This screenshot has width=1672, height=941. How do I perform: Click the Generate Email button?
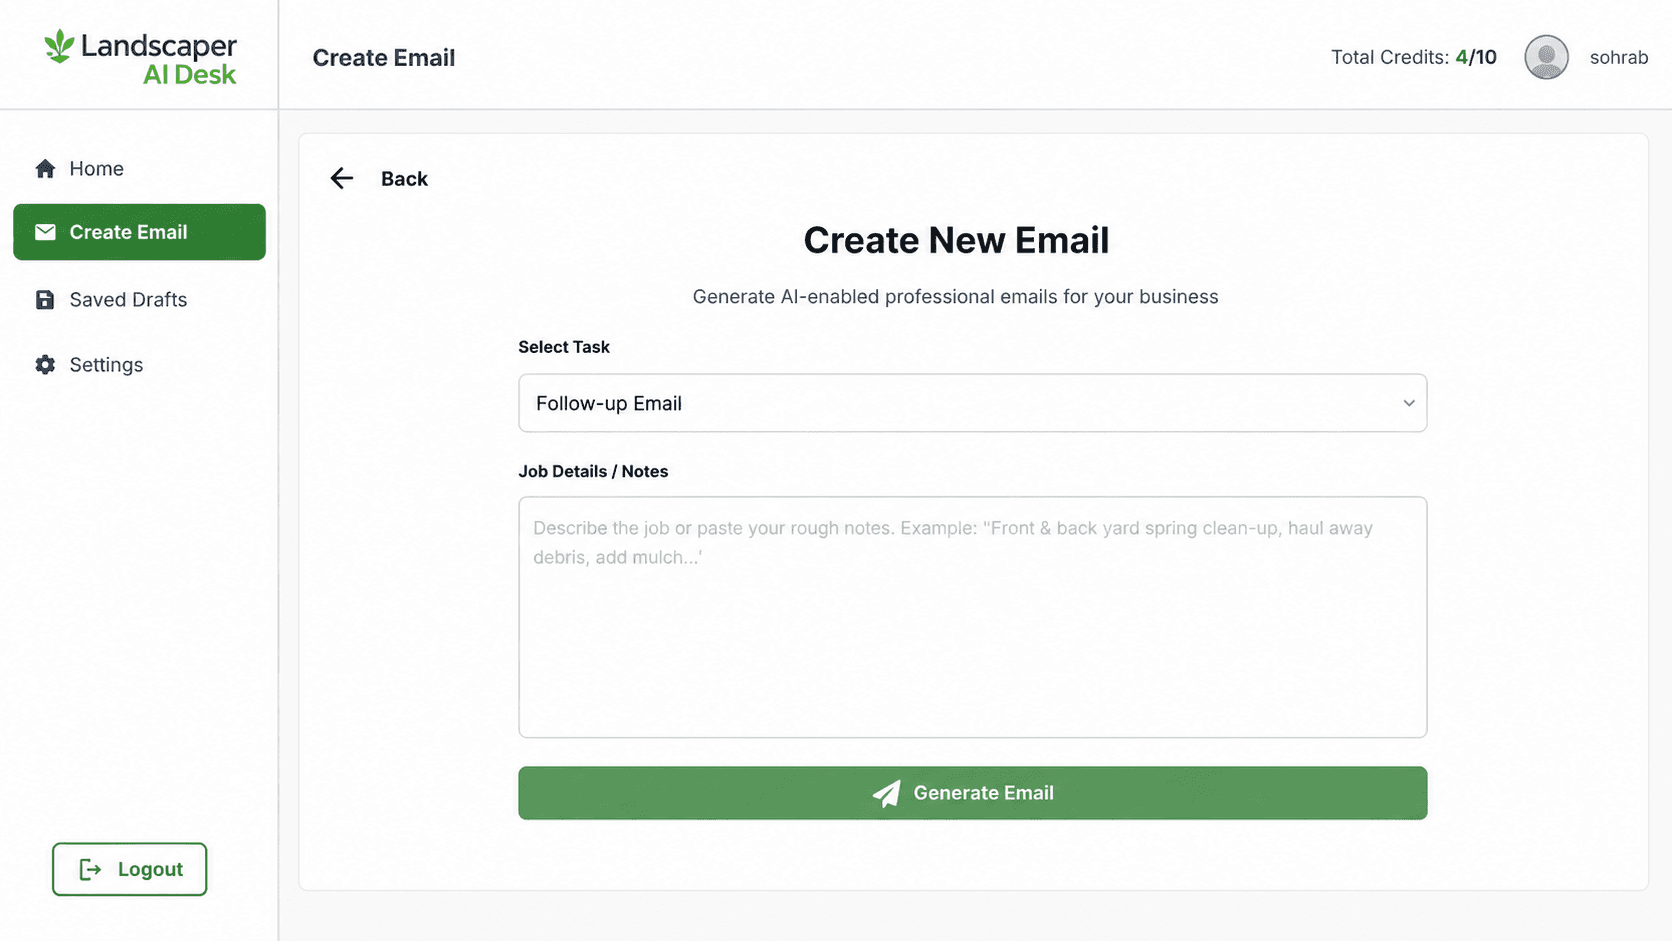point(972,793)
